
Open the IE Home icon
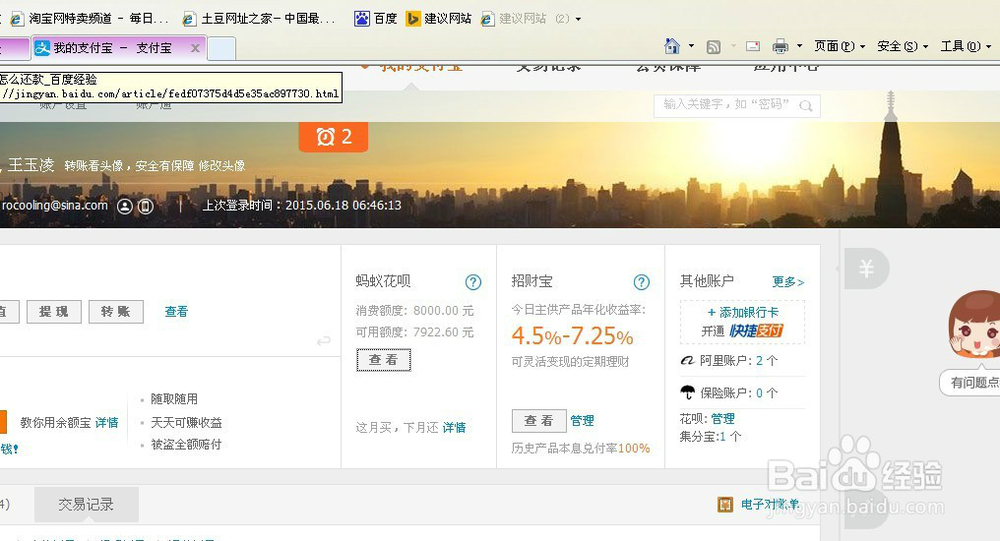[672, 46]
